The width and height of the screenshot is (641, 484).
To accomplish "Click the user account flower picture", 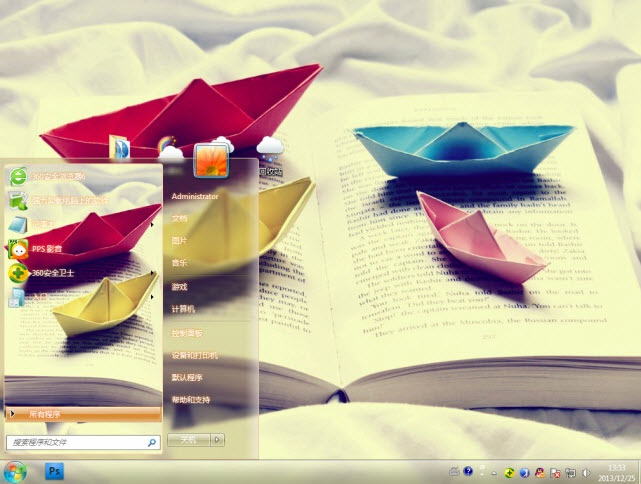I will [211, 161].
